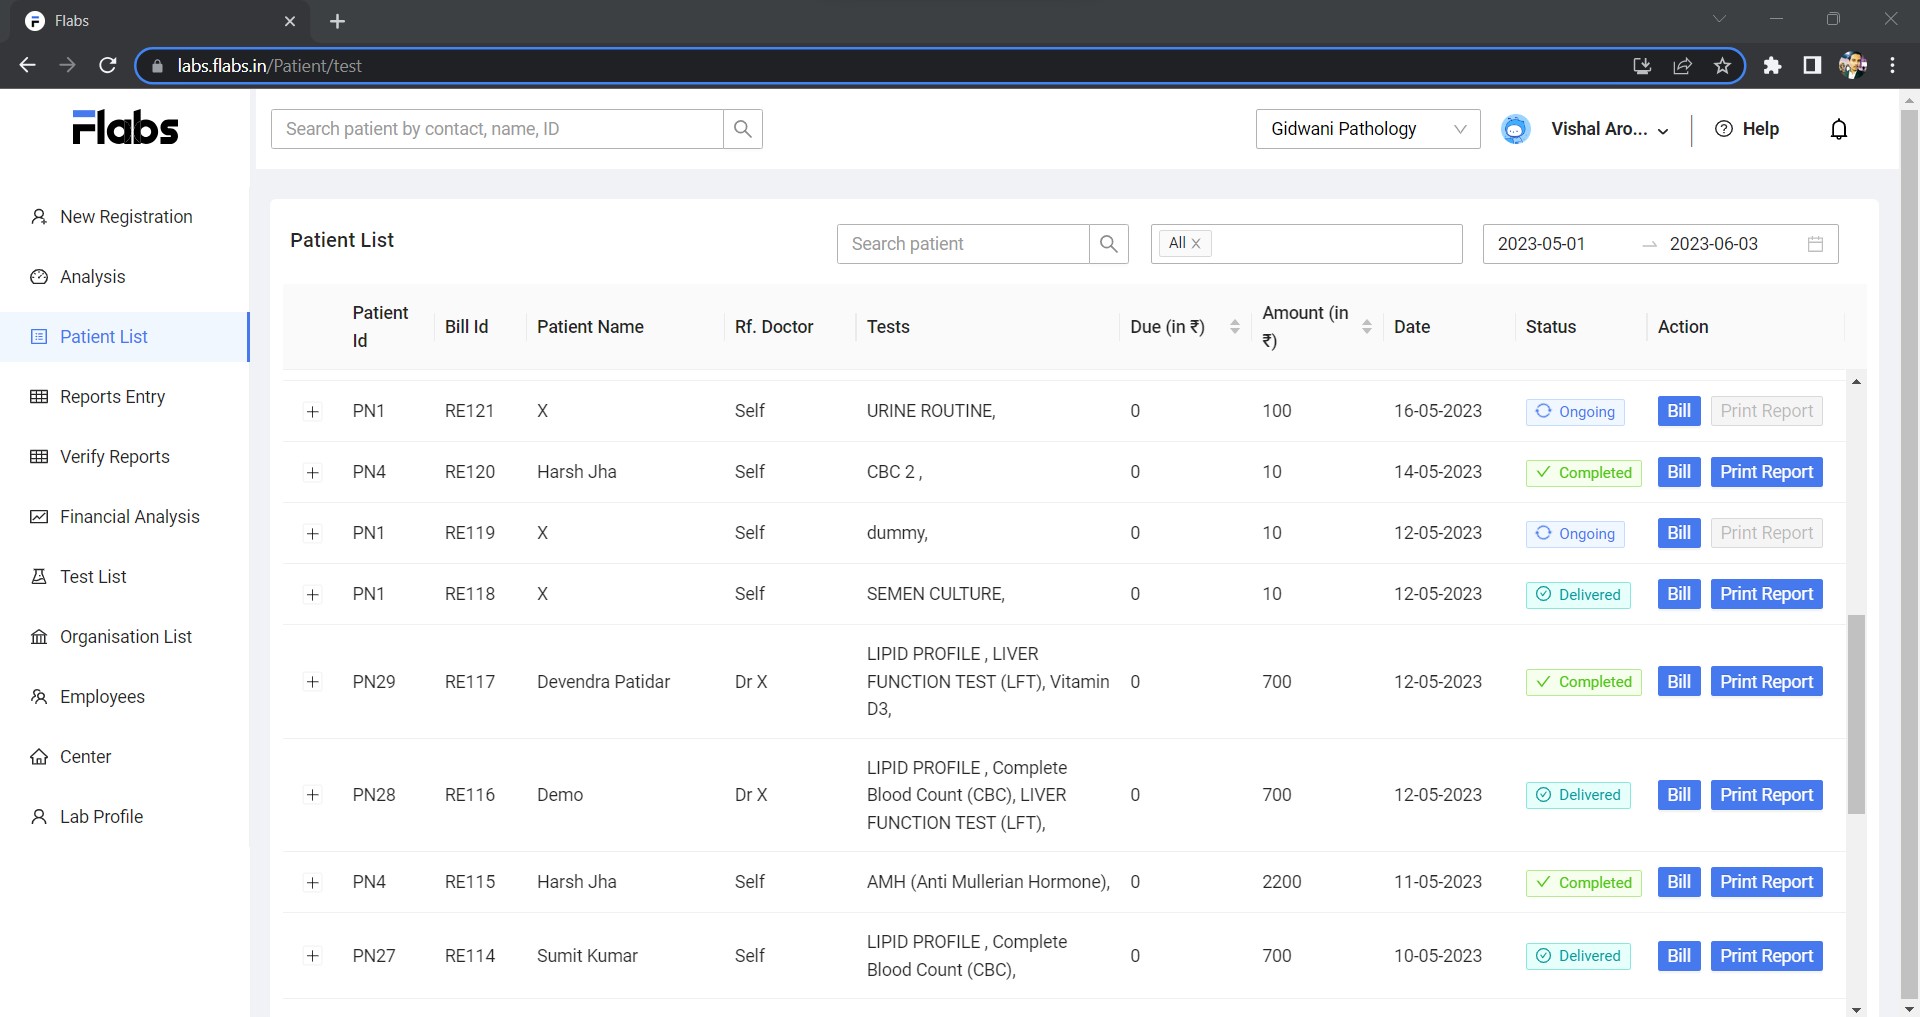This screenshot has height=1017, width=1920.
Task: Sort the Amount column
Action: pyautogui.click(x=1368, y=326)
